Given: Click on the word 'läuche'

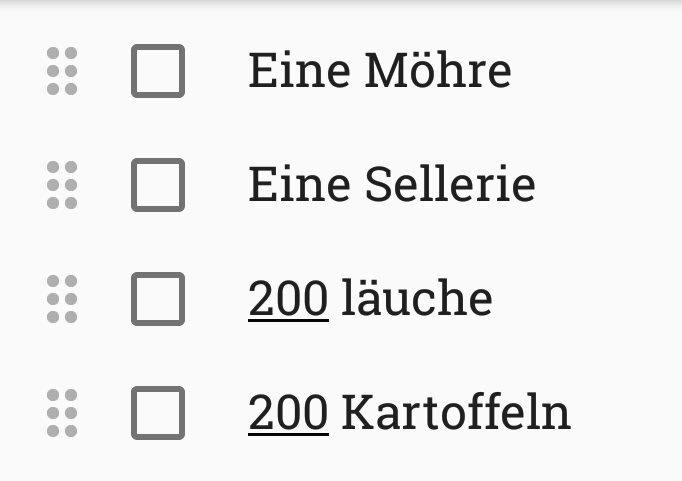Looking at the screenshot, I should (416, 299).
